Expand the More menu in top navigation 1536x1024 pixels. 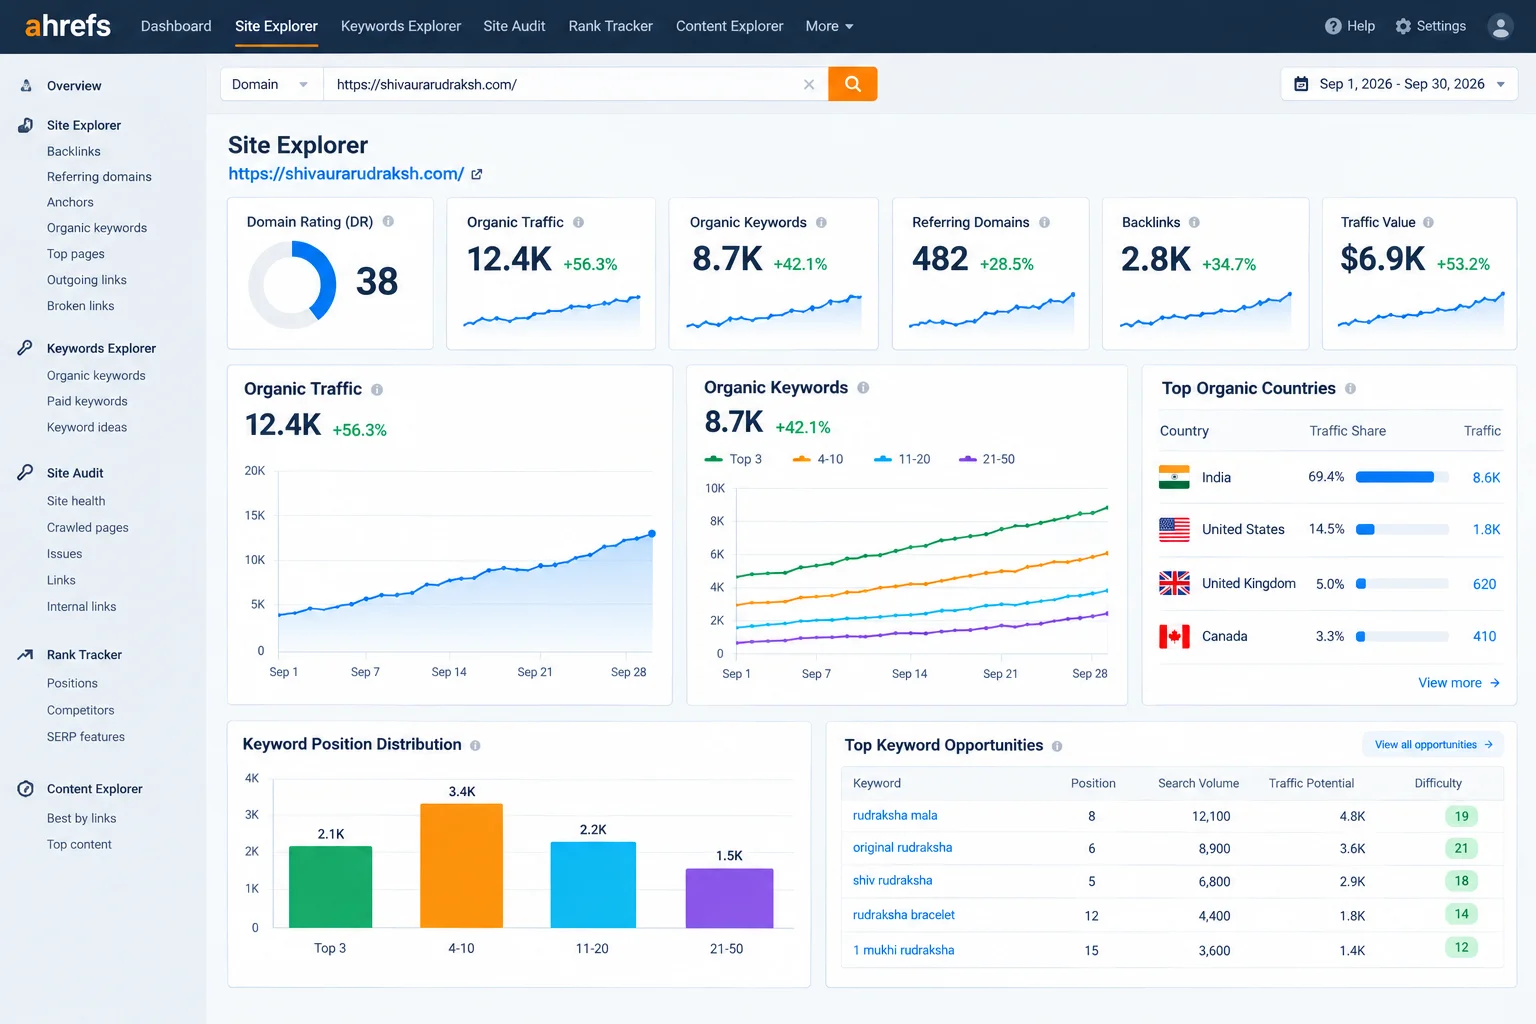tap(829, 26)
